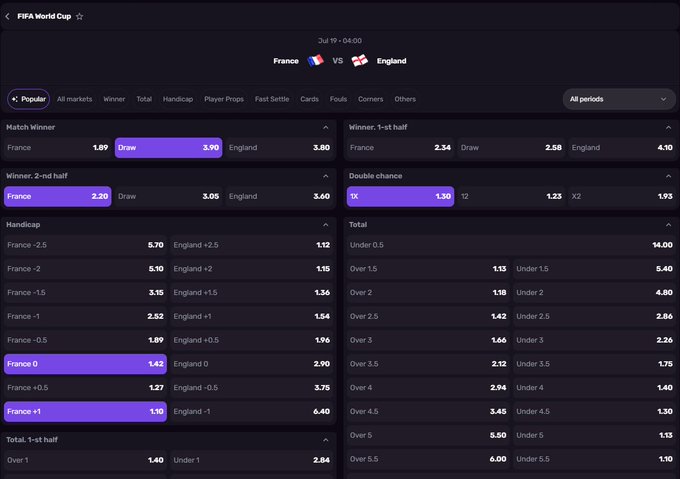Pick 2-nd half England at 3.60
680x479 pixels.
pyautogui.click(x=279, y=196)
